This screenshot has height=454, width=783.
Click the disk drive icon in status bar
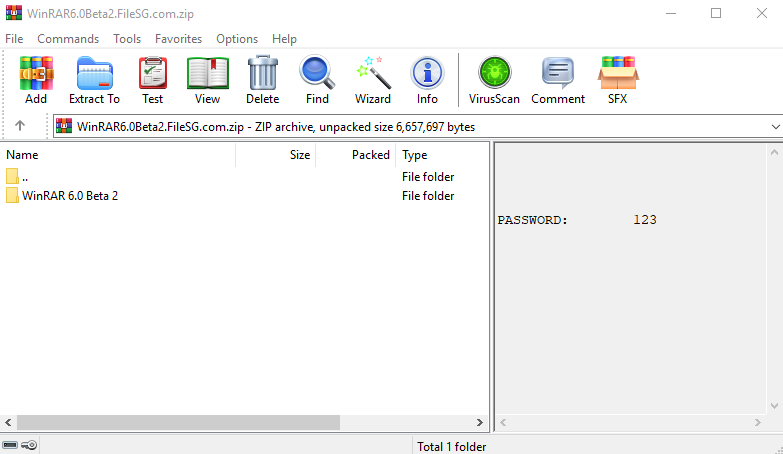[x=10, y=445]
